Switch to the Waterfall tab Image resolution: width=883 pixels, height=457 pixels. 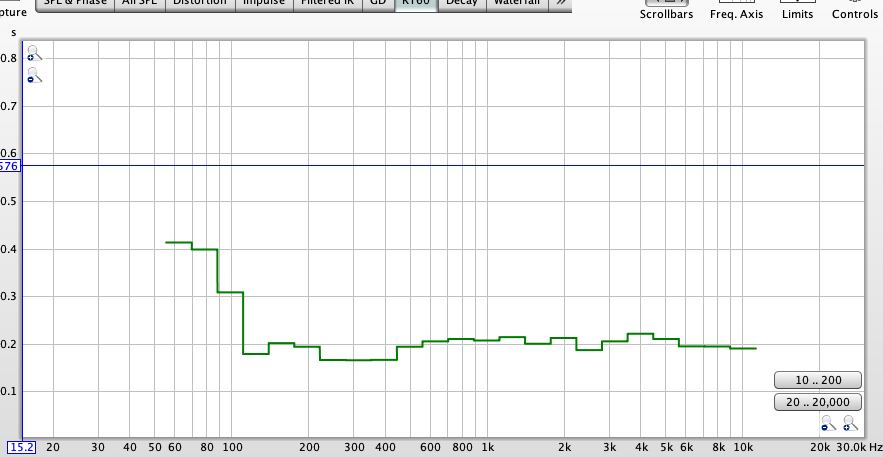click(517, 3)
